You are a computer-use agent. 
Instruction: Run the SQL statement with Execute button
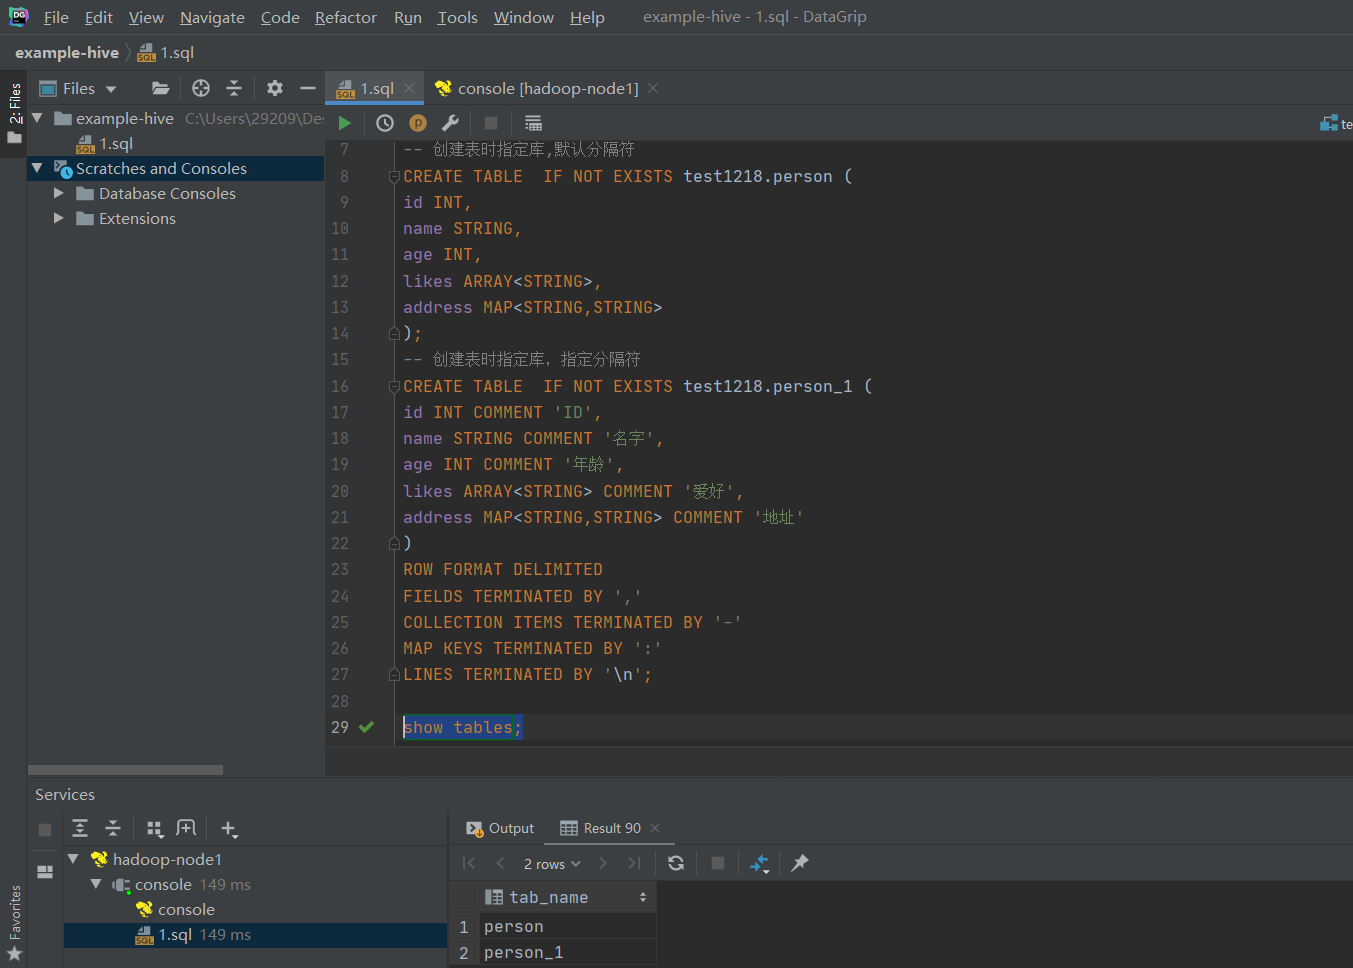[345, 123]
